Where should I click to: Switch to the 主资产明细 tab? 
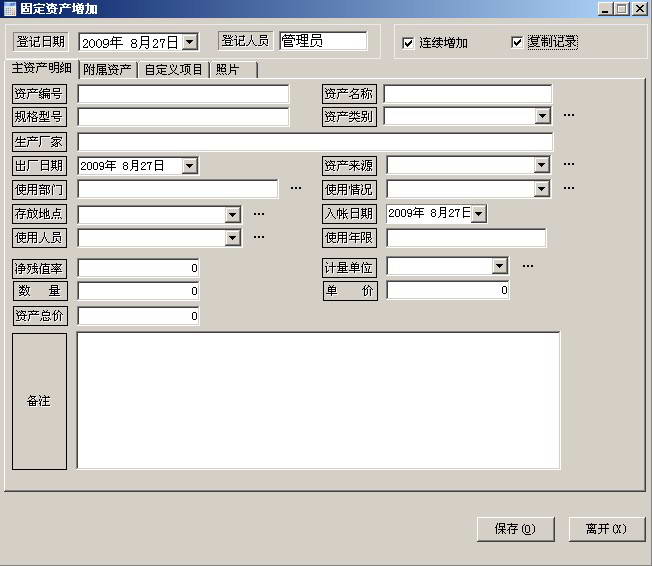(x=42, y=68)
